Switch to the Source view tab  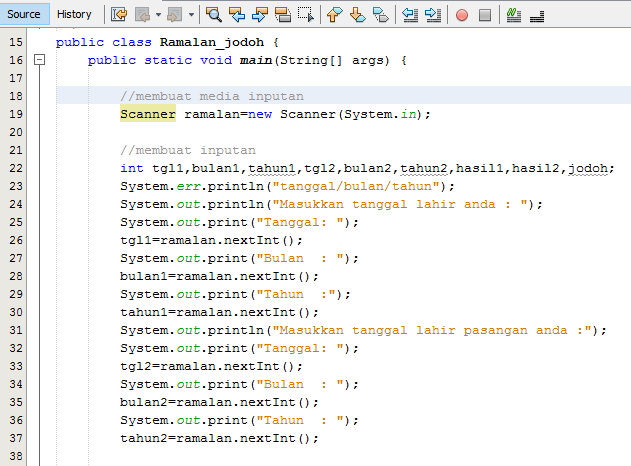click(24, 14)
